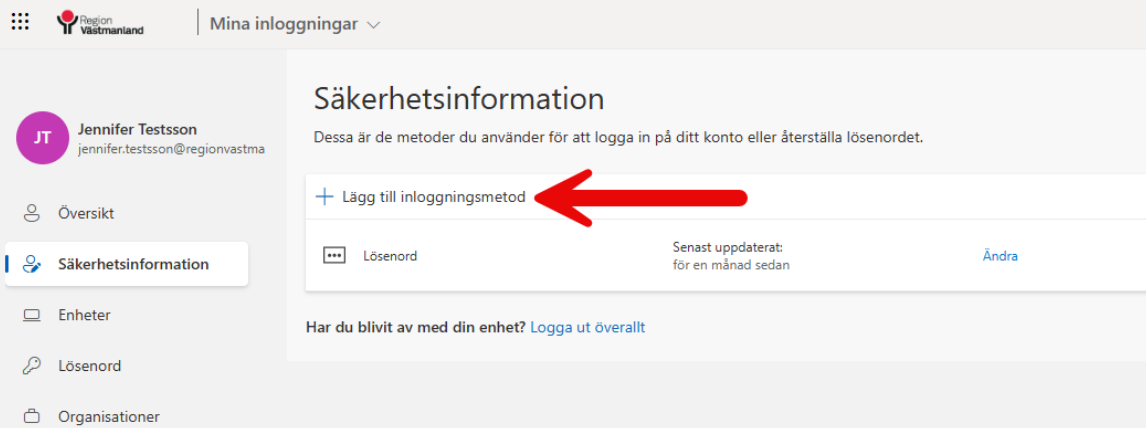This screenshot has width=1146, height=428.
Task: Click the JT profile avatar
Action: pyautogui.click(x=42, y=137)
